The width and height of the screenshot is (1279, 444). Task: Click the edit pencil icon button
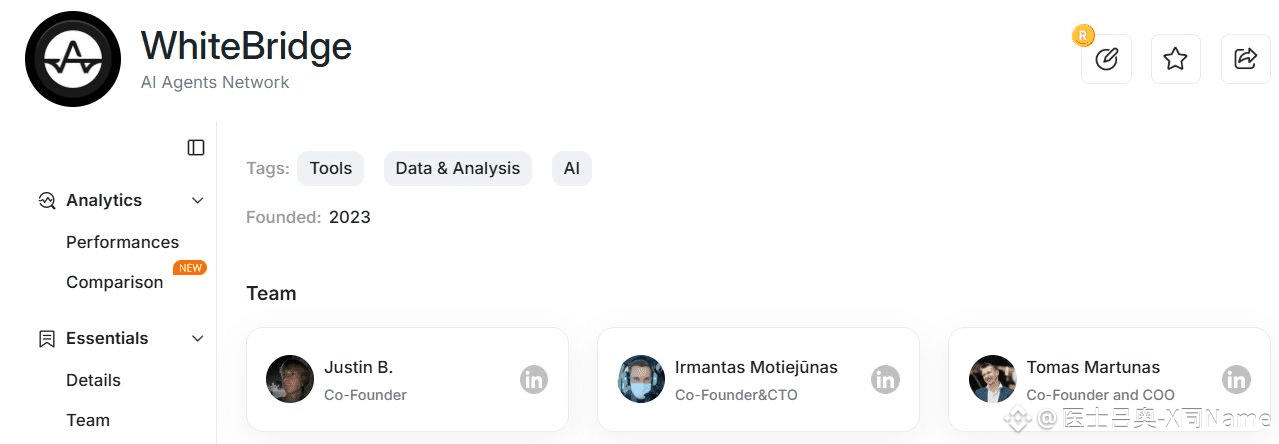(x=1106, y=59)
